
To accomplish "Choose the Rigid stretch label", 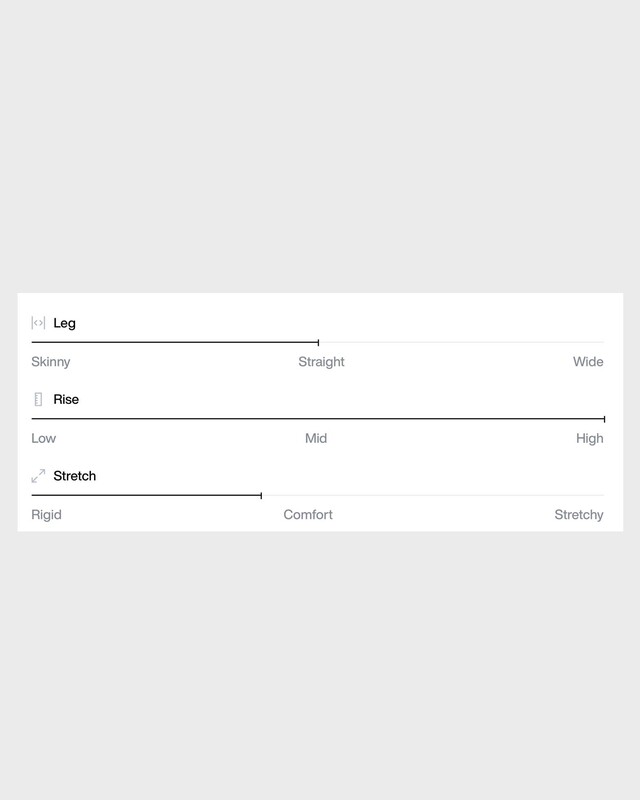I will tap(46, 515).
